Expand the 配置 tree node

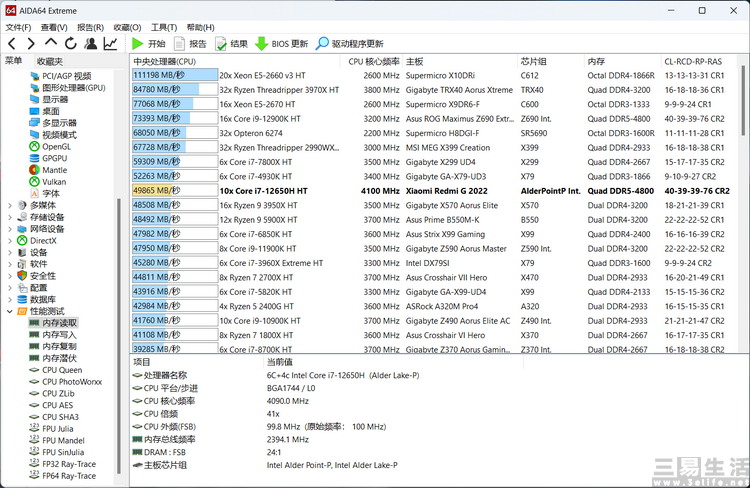pyautogui.click(x=10, y=288)
